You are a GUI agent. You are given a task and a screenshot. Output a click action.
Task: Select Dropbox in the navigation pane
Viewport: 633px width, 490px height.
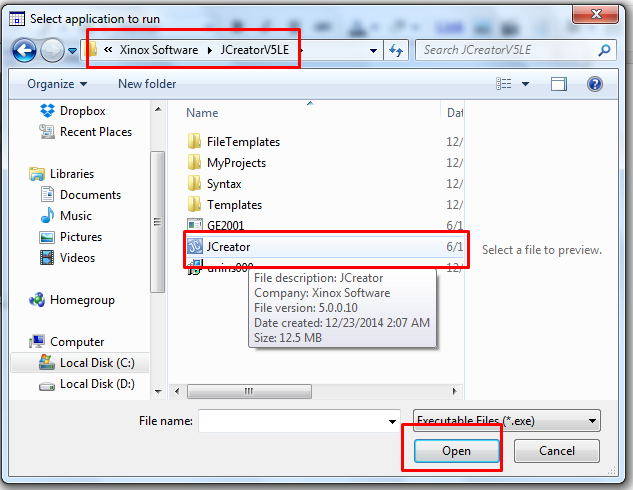(x=82, y=111)
